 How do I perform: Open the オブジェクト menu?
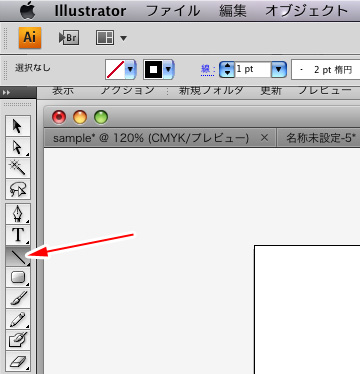coord(307,11)
